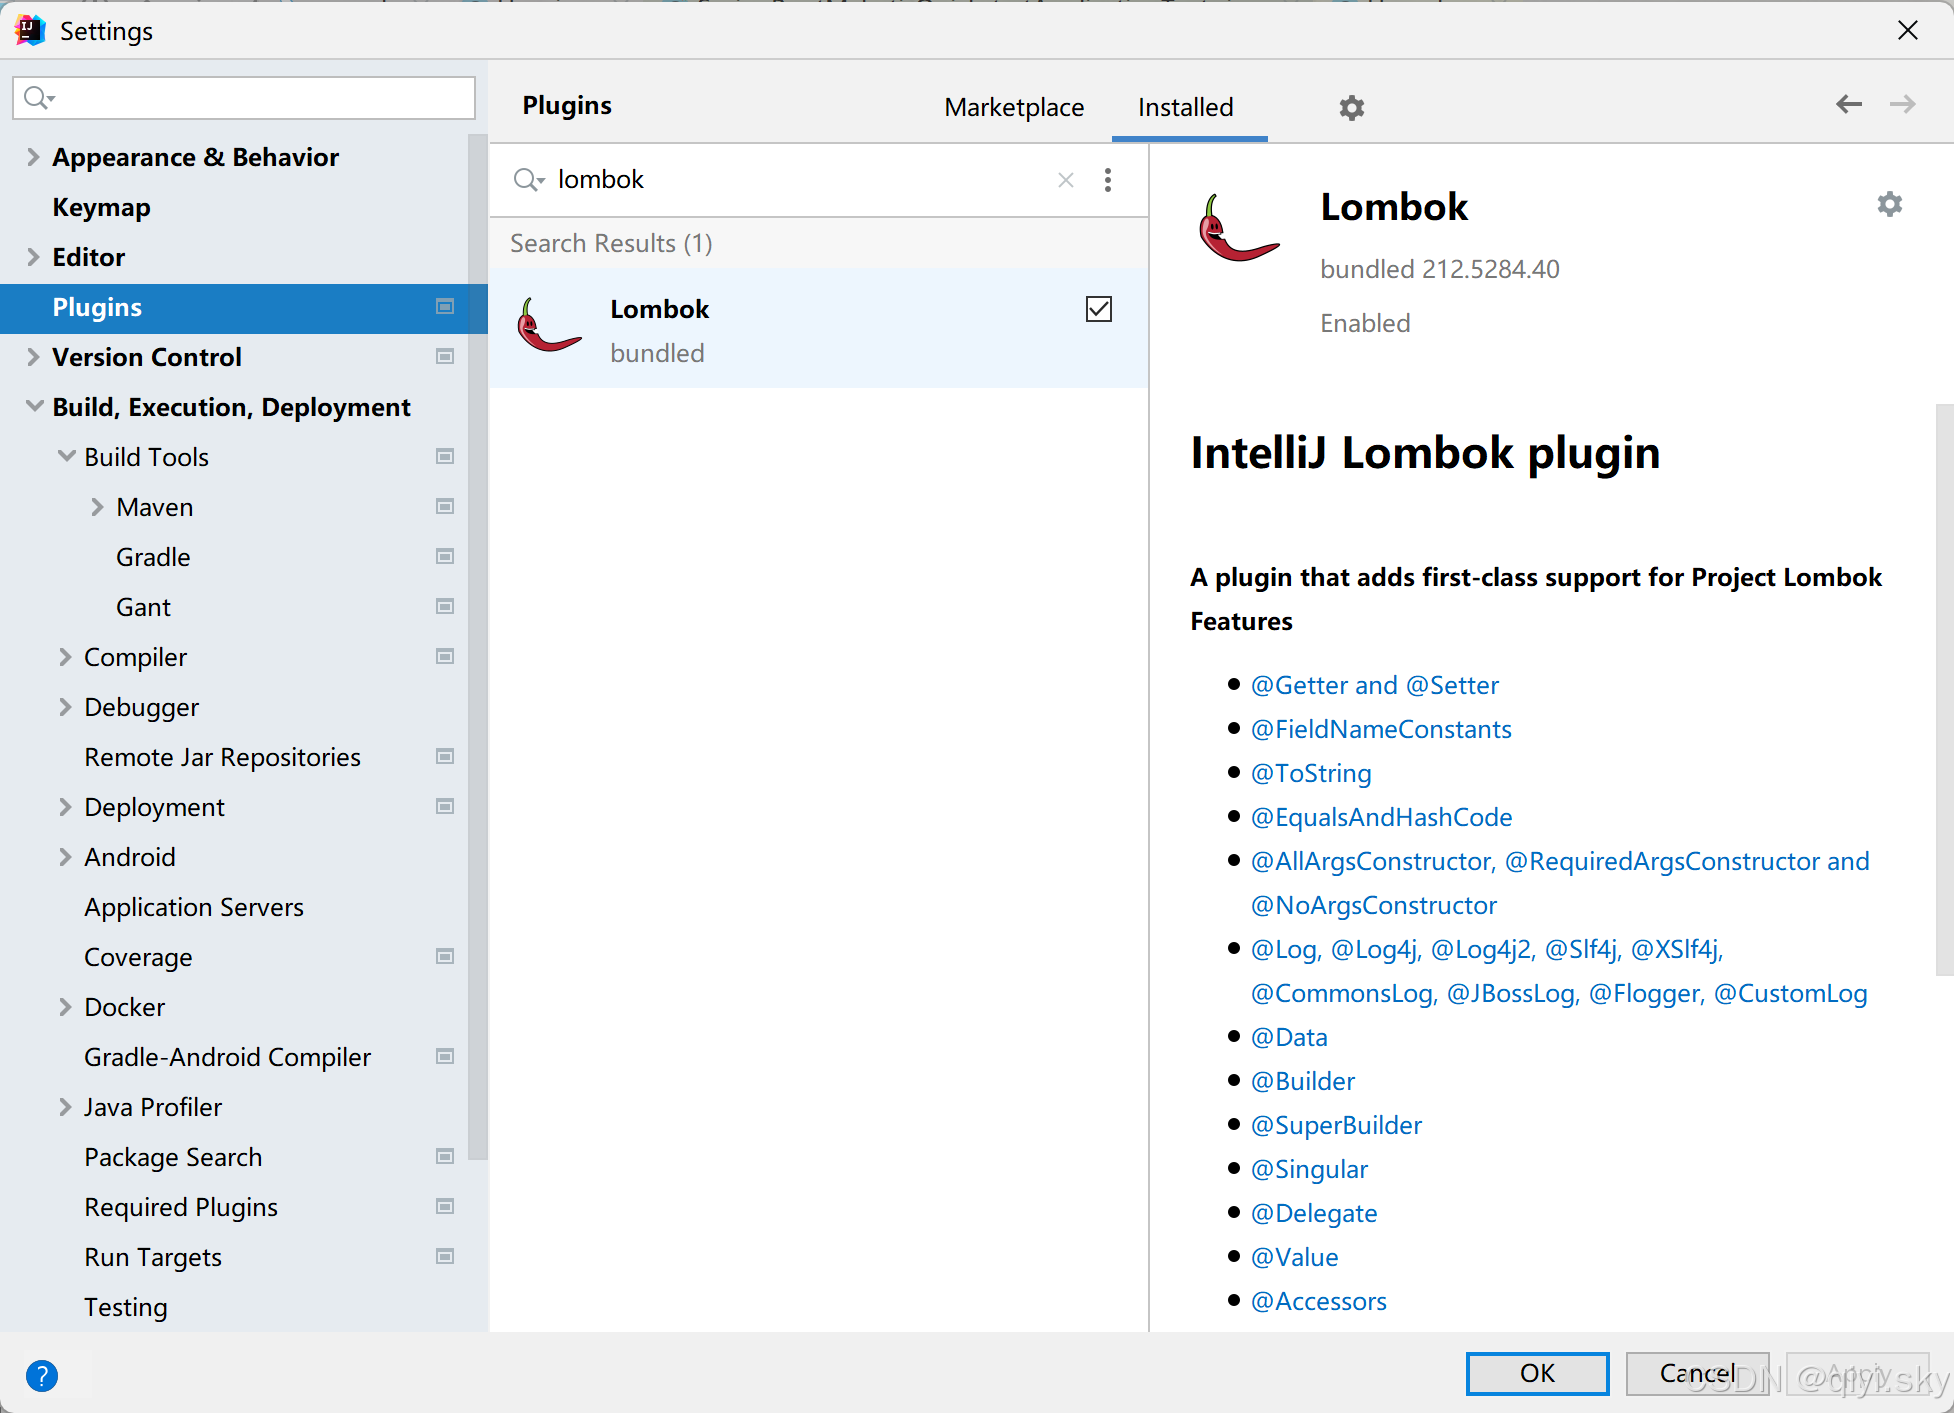The image size is (1954, 1413).
Task: Disable the Lombok plugin checkbox
Action: [x=1098, y=309]
